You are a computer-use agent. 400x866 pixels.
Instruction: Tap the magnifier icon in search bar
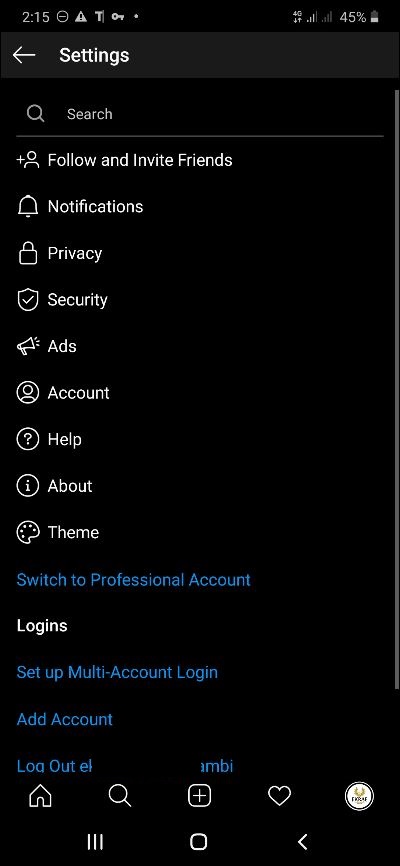click(35, 114)
